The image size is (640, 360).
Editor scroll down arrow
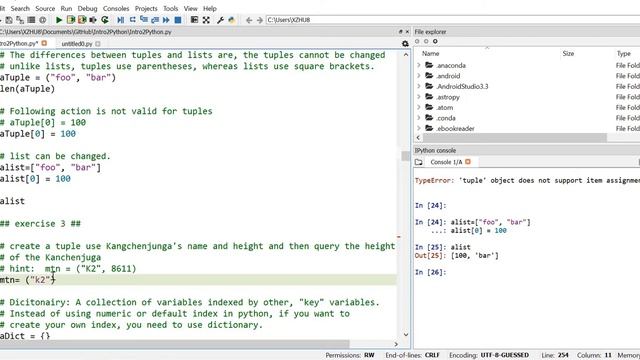[406, 335]
